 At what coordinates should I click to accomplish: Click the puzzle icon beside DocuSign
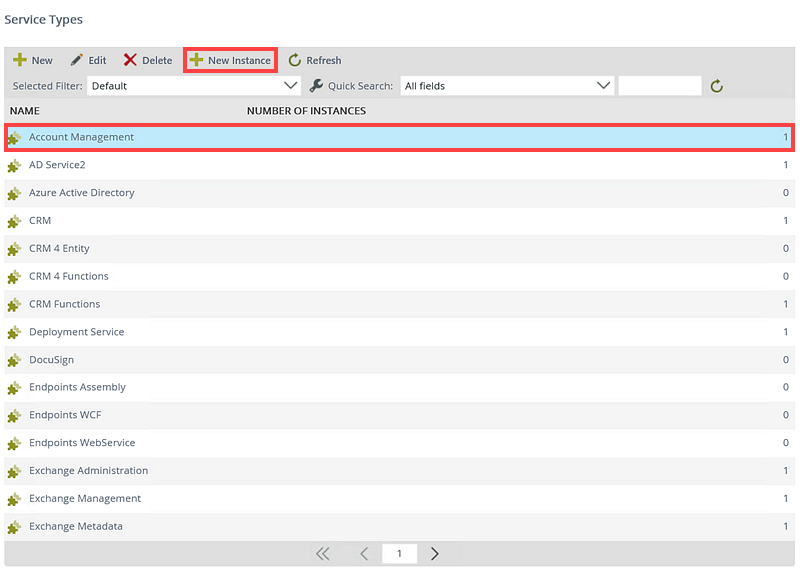pyautogui.click(x=14, y=361)
